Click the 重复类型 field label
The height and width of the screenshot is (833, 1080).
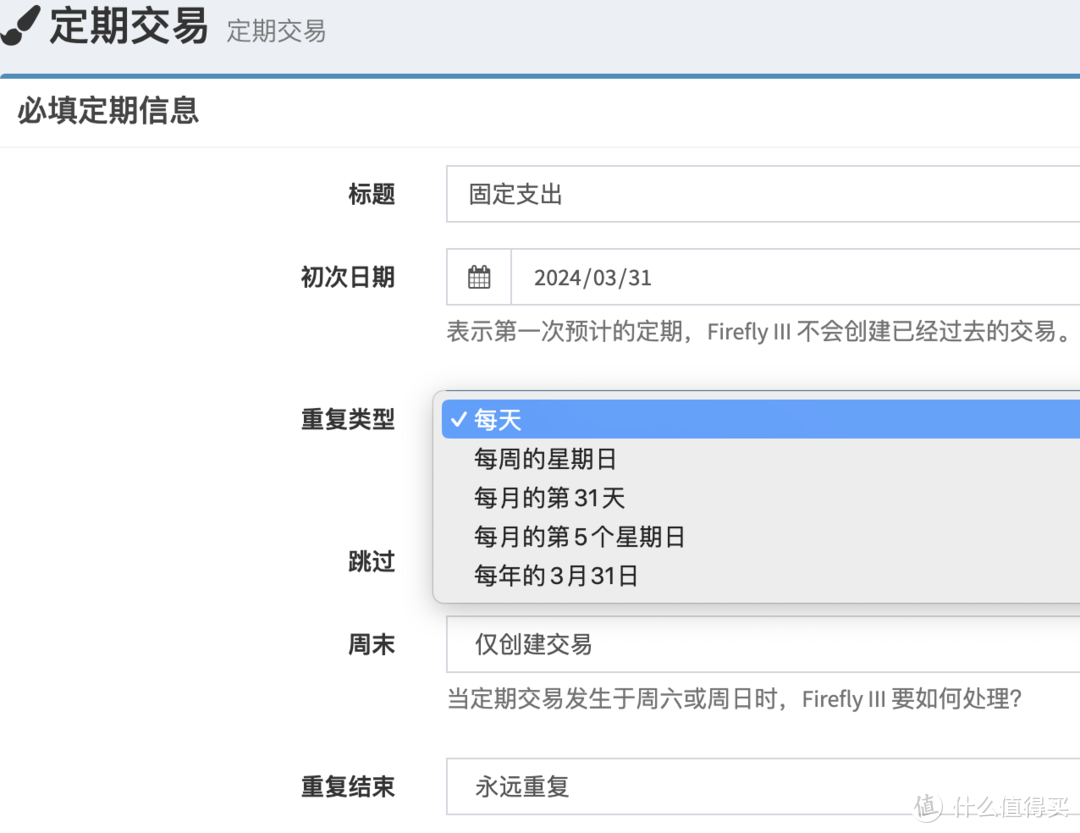(347, 420)
